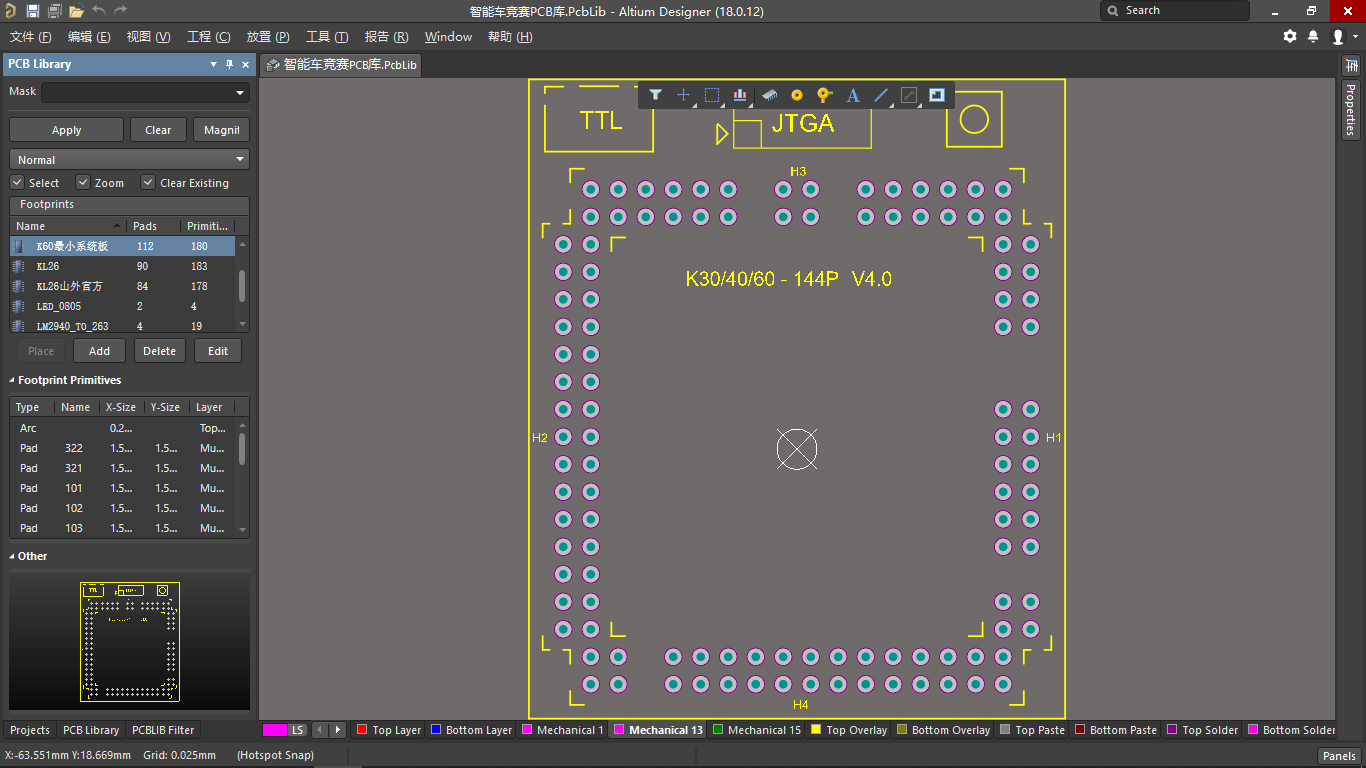Image resolution: width=1366 pixels, height=768 pixels.
Task: Click the Save icon in title bar
Action: [33, 11]
